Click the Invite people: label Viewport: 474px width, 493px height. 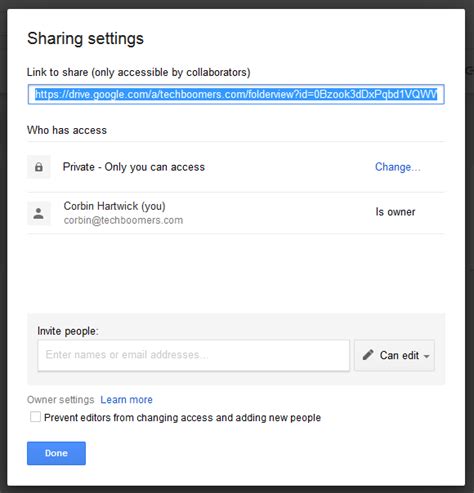(68, 331)
